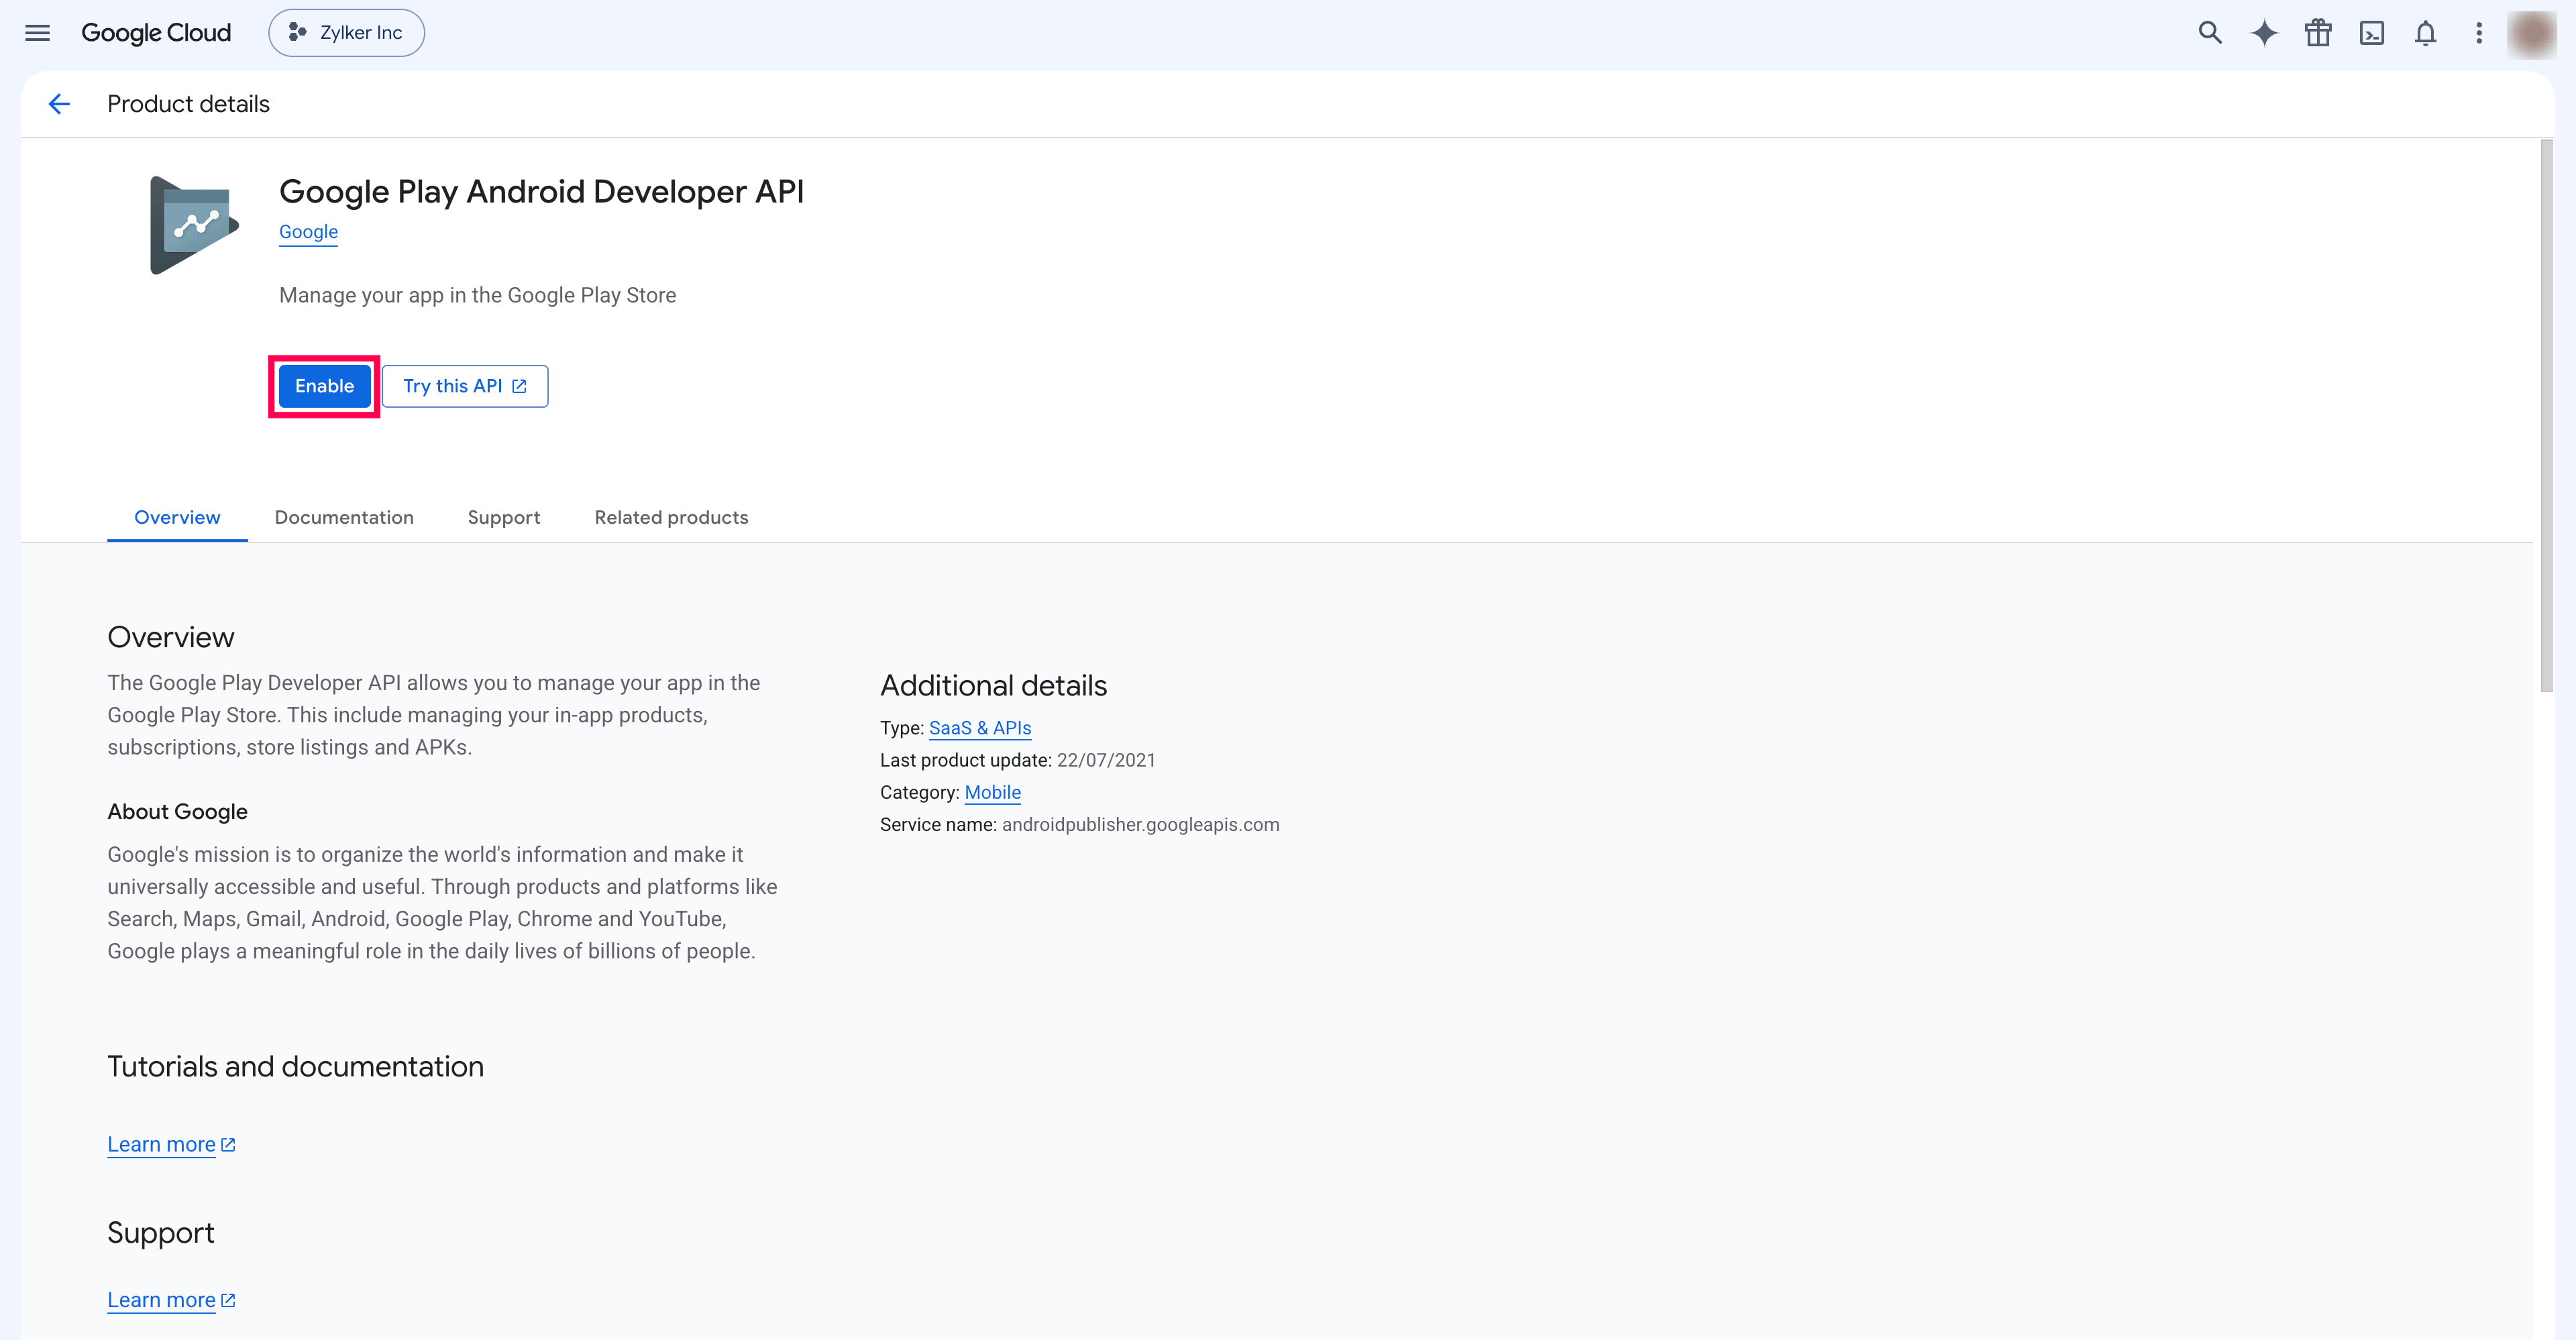Click the gift box free trial icon
The height and width of the screenshot is (1340, 2576).
[x=2318, y=33]
